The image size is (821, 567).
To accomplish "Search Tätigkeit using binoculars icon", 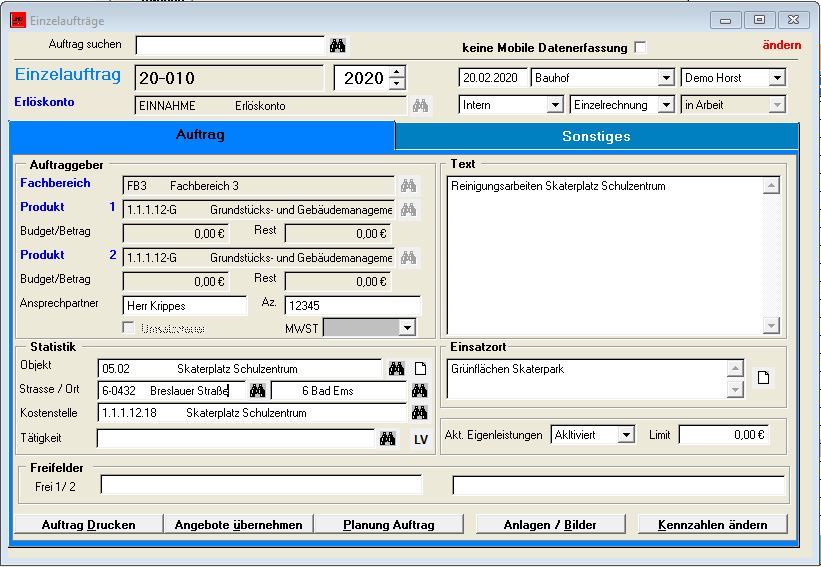I will click(388, 439).
